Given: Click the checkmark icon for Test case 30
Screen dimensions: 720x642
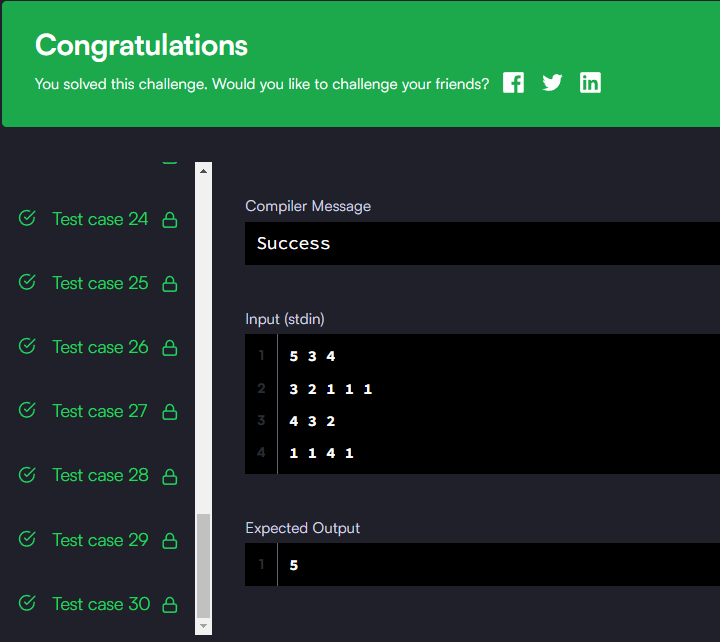Looking at the screenshot, I should click(x=27, y=603).
